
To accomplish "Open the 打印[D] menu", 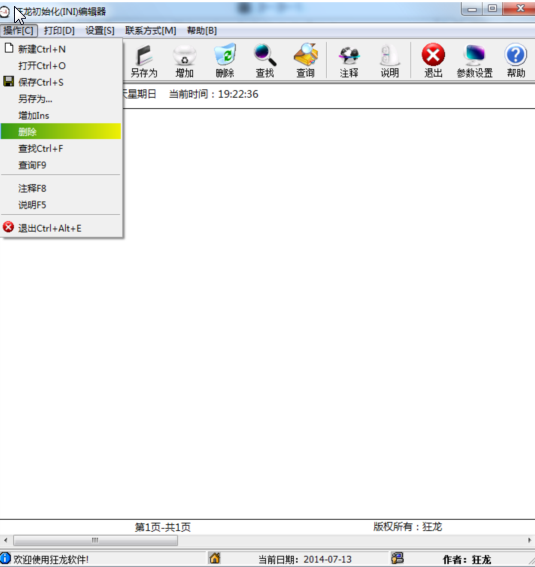I will coord(59,31).
